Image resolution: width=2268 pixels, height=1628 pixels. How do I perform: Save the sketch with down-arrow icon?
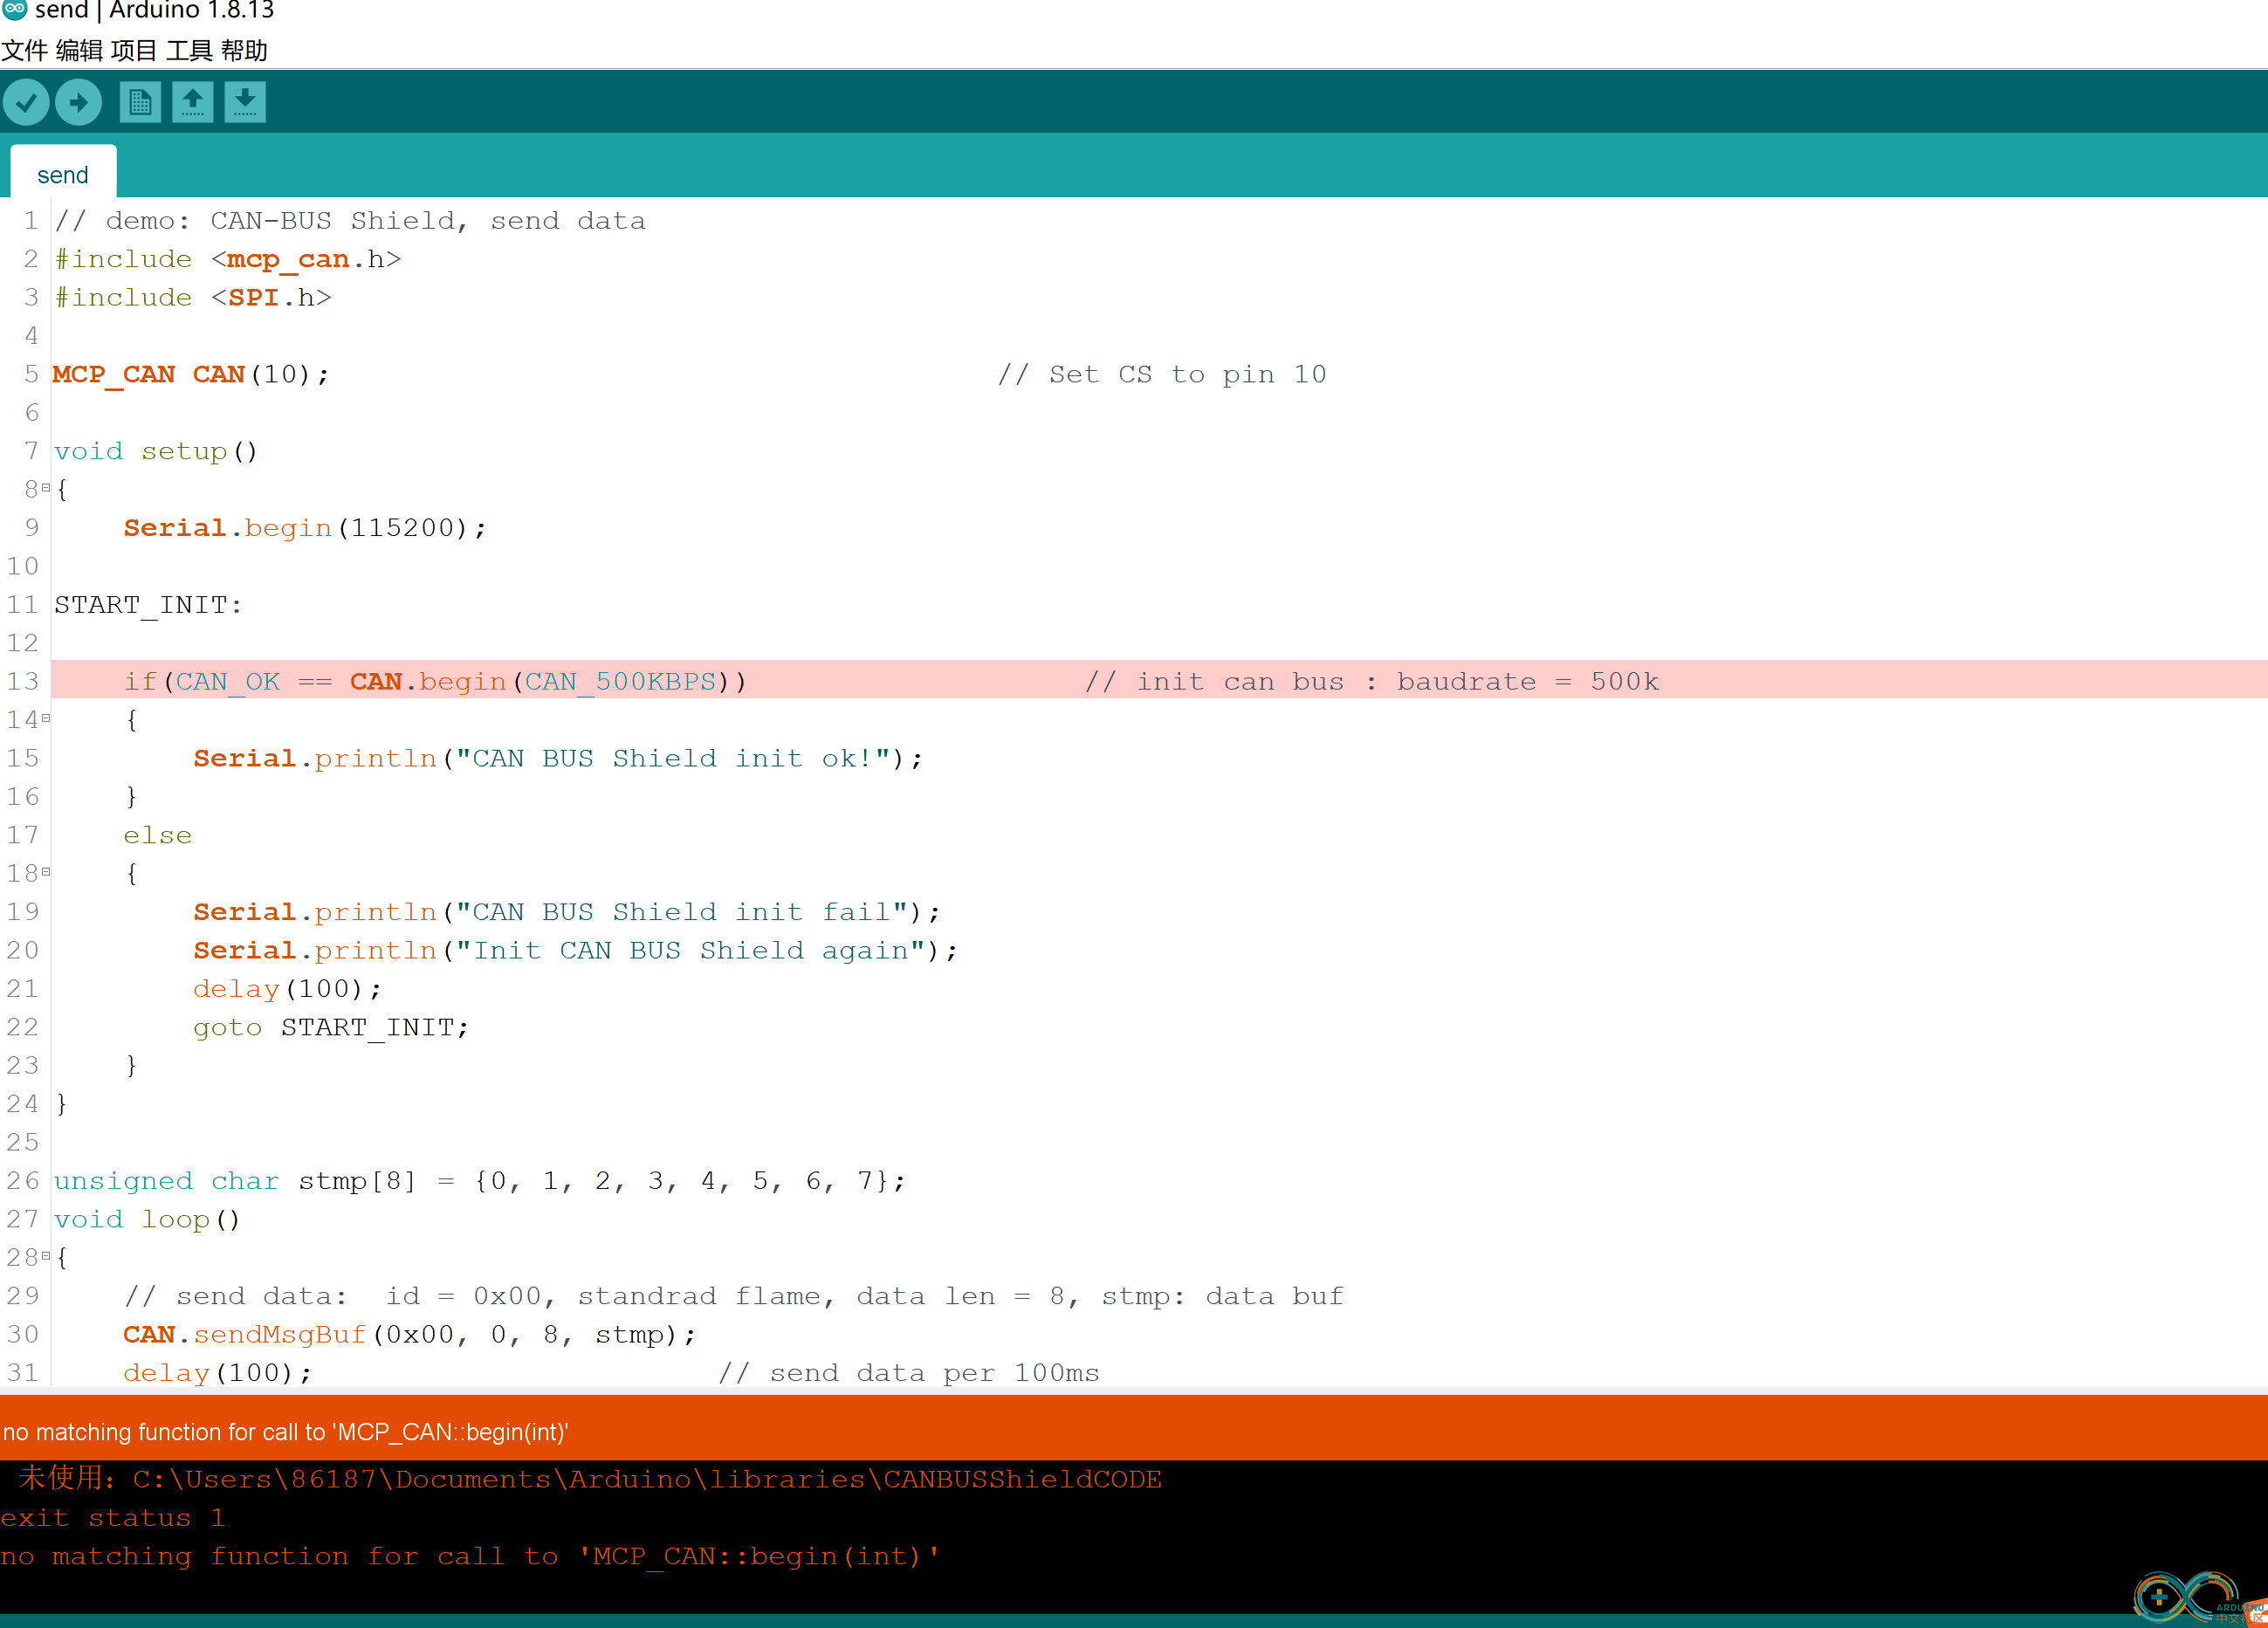[245, 102]
